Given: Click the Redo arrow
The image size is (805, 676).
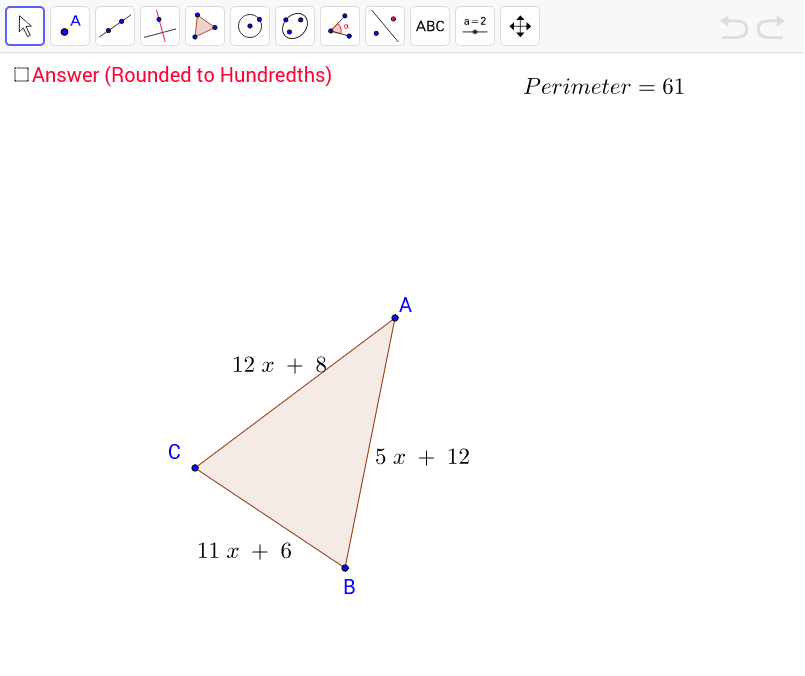Looking at the screenshot, I should [x=771, y=27].
